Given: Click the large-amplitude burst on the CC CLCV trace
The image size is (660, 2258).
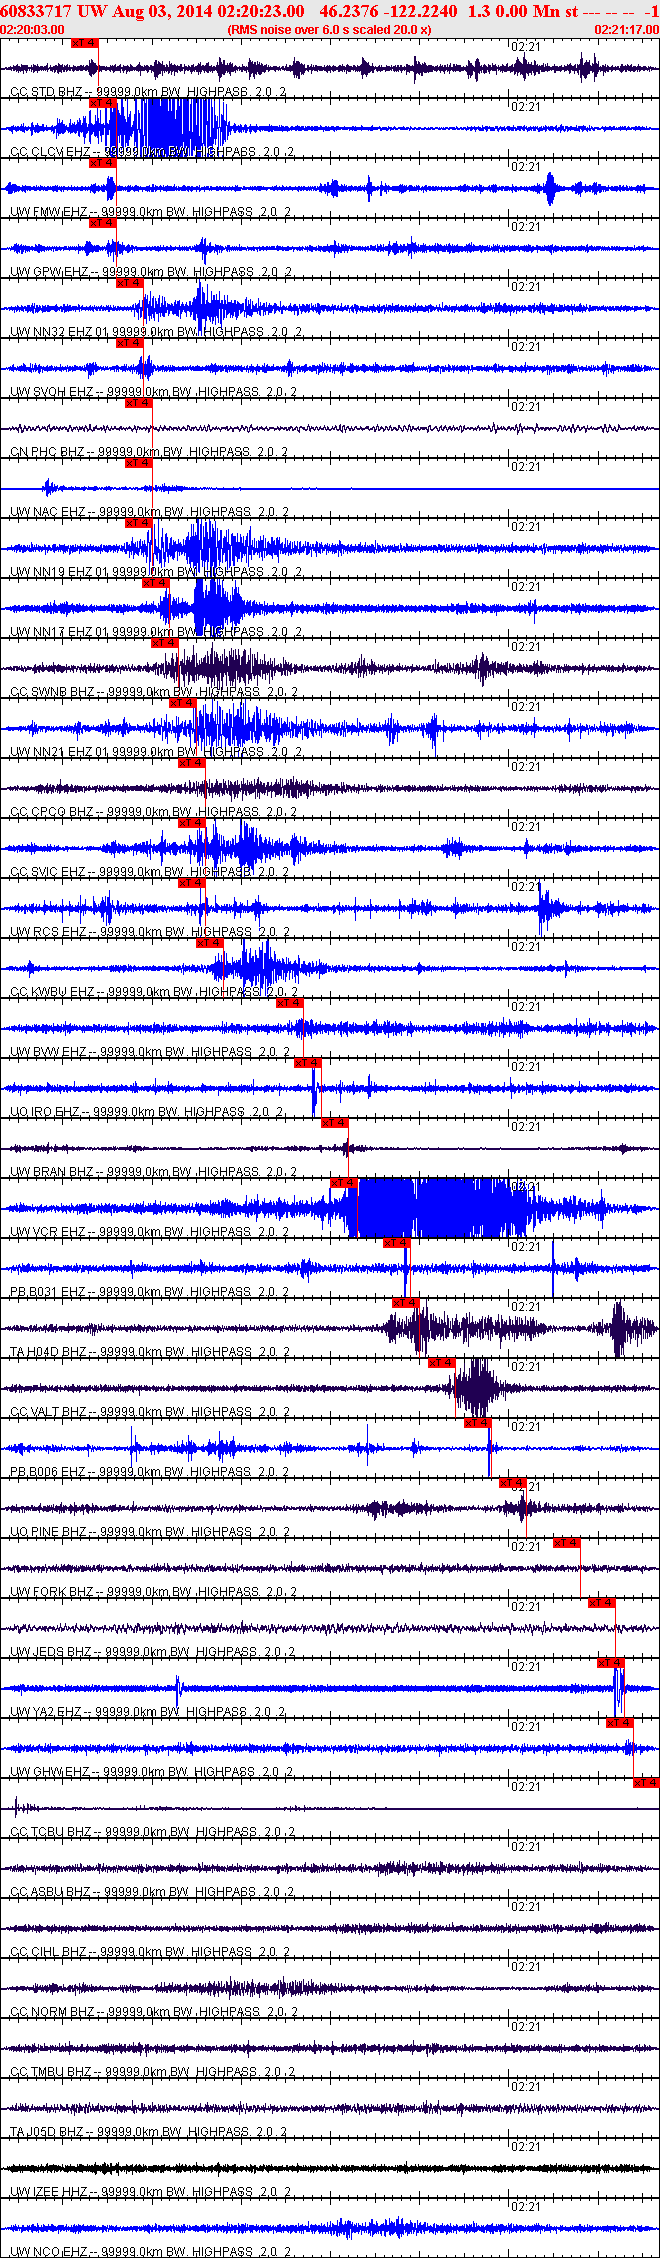Looking at the screenshot, I should coord(170,128).
